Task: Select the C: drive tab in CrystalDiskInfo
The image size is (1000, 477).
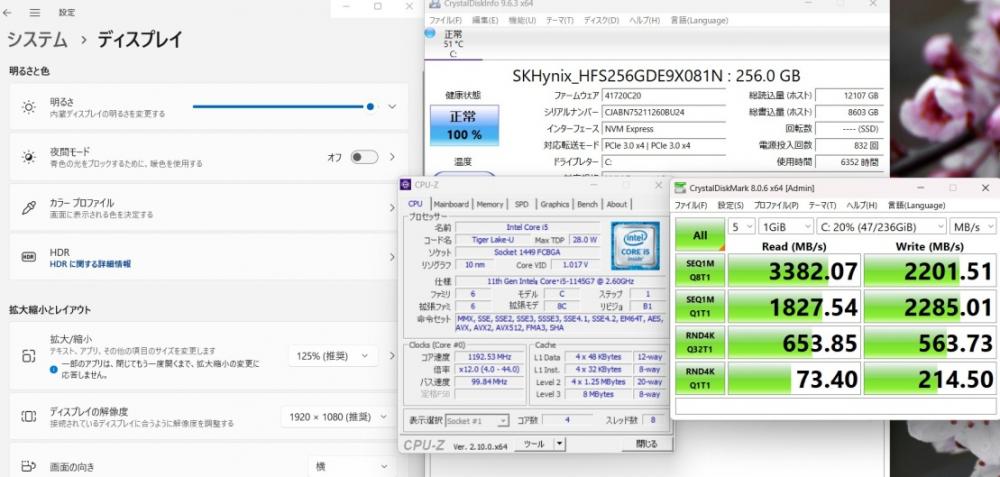Action: pyautogui.click(x=453, y=44)
